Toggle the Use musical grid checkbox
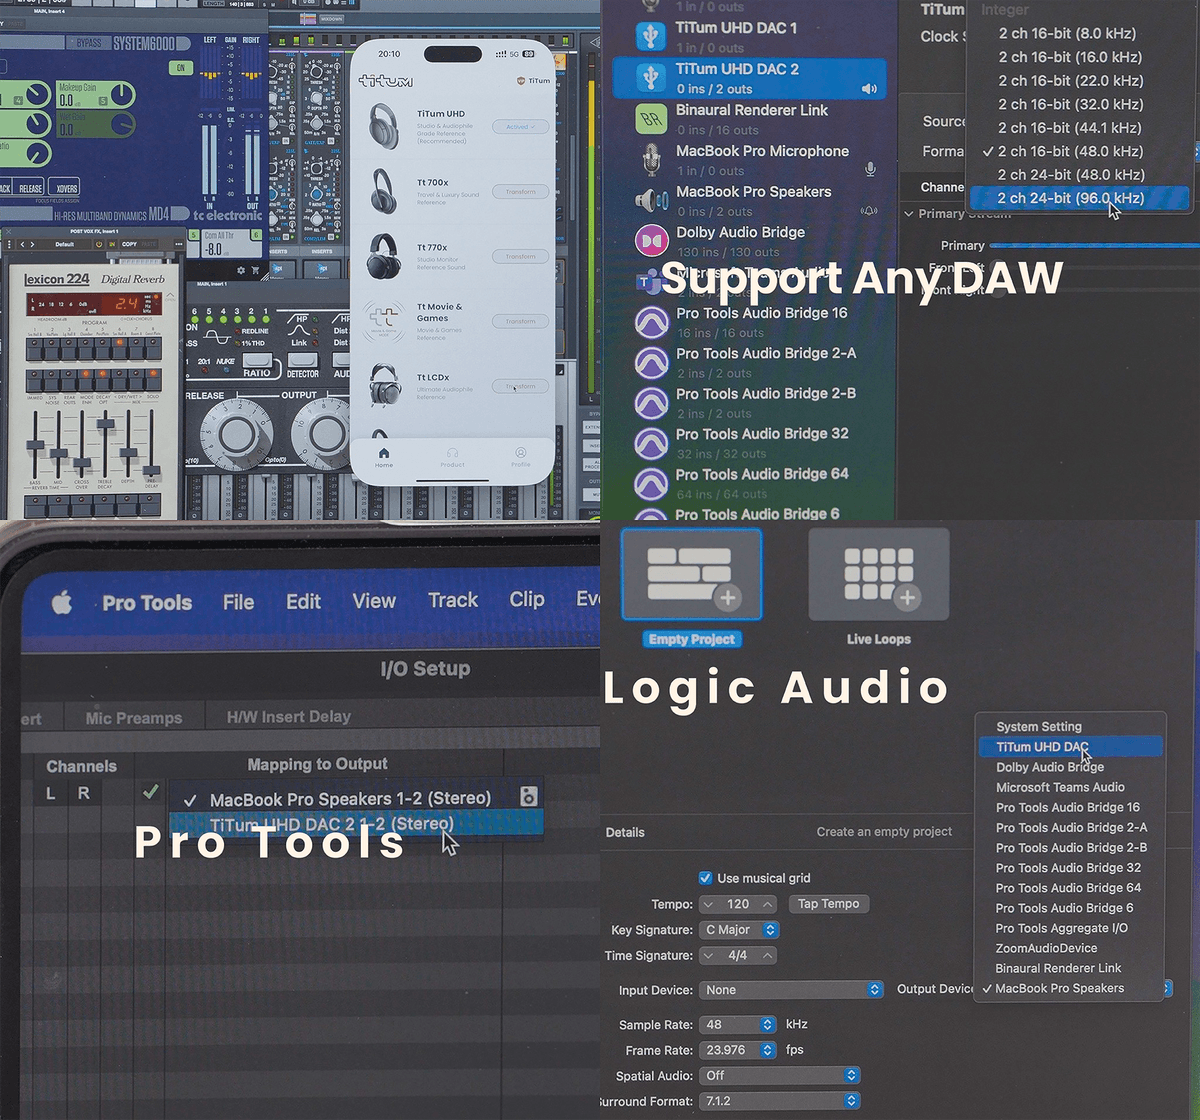This screenshot has width=1200, height=1120. click(x=706, y=878)
